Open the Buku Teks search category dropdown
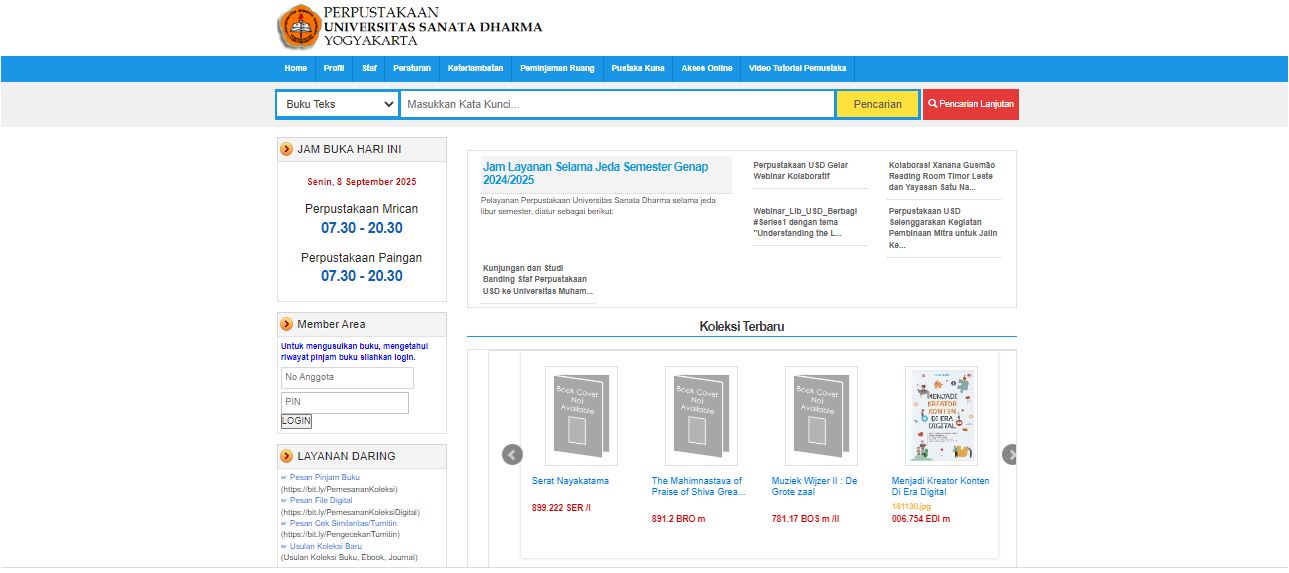Image resolution: width=1289 pixels, height=573 pixels. point(338,104)
